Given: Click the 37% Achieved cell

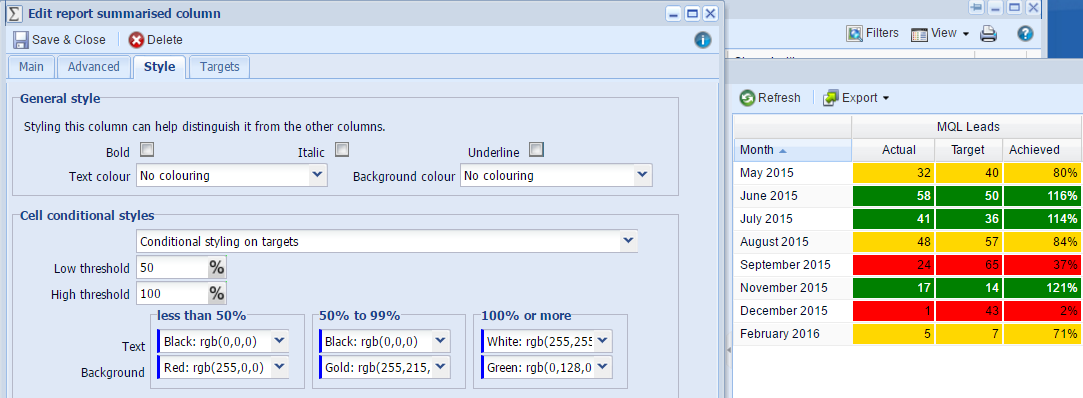Looking at the screenshot, I should click(1043, 265).
